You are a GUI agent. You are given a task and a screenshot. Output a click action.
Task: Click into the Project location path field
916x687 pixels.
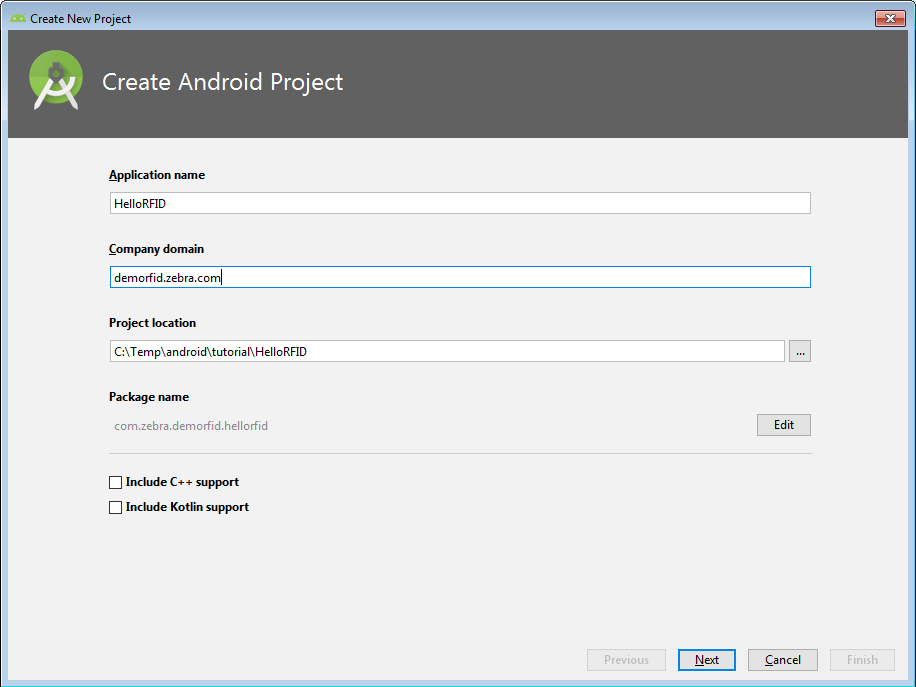(446, 351)
